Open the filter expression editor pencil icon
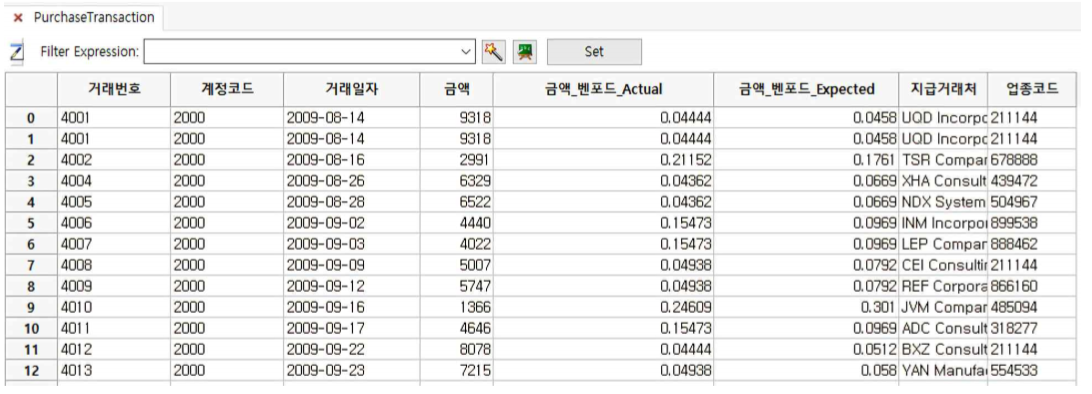 17,52
